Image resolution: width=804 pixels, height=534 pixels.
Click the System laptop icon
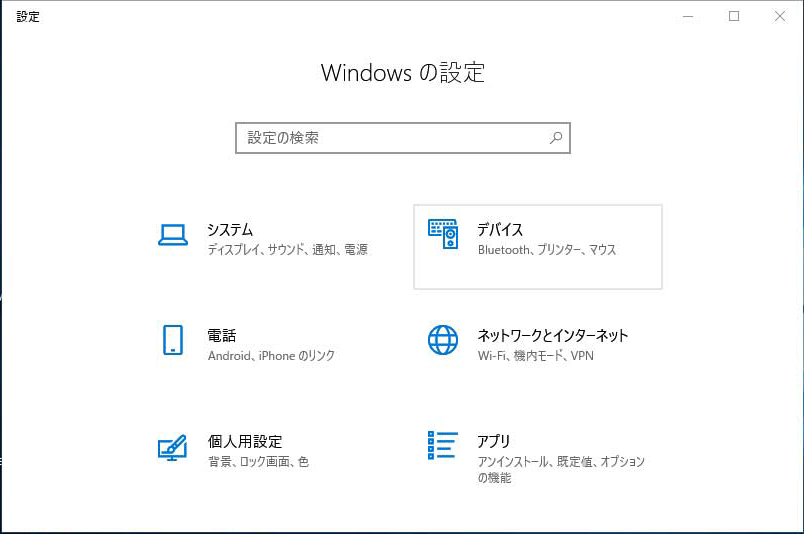click(173, 235)
